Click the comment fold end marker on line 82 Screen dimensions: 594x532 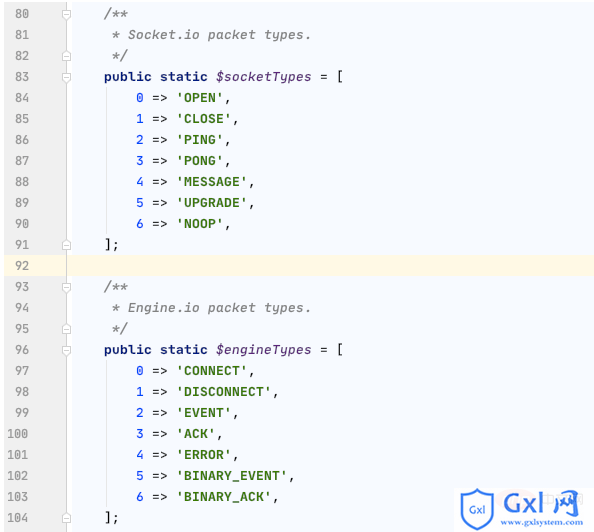pyautogui.click(x=66, y=56)
